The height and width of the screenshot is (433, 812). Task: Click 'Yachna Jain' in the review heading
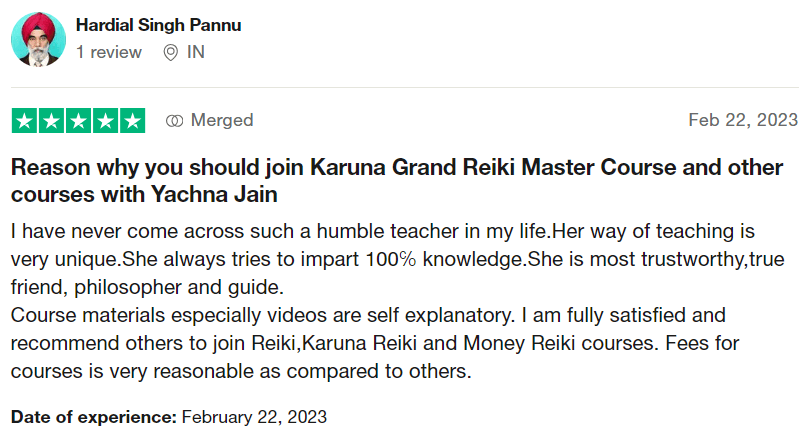point(214,195)
